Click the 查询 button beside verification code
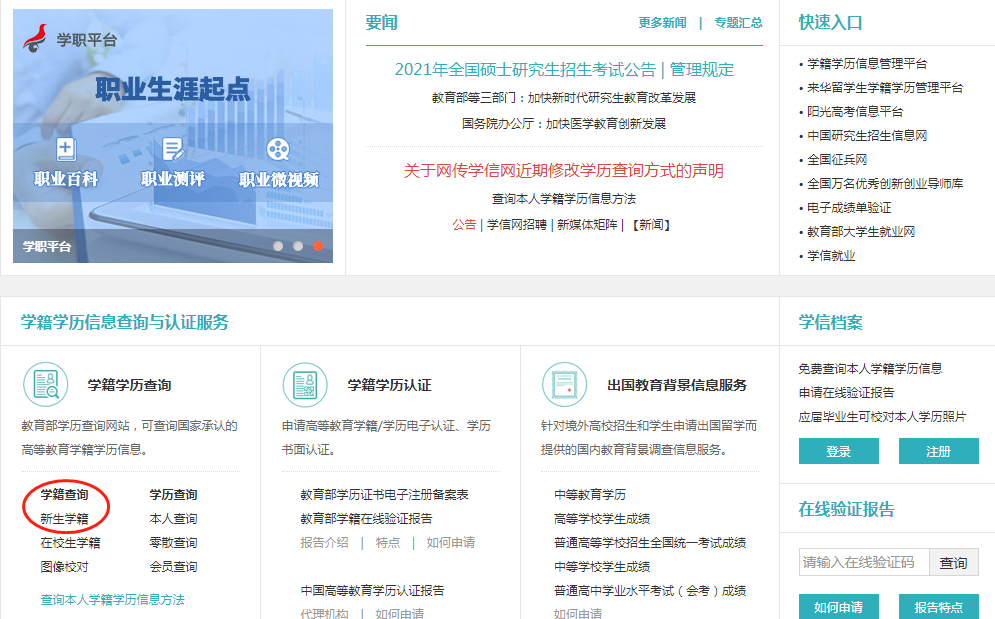995x619 pixels. 954,562
